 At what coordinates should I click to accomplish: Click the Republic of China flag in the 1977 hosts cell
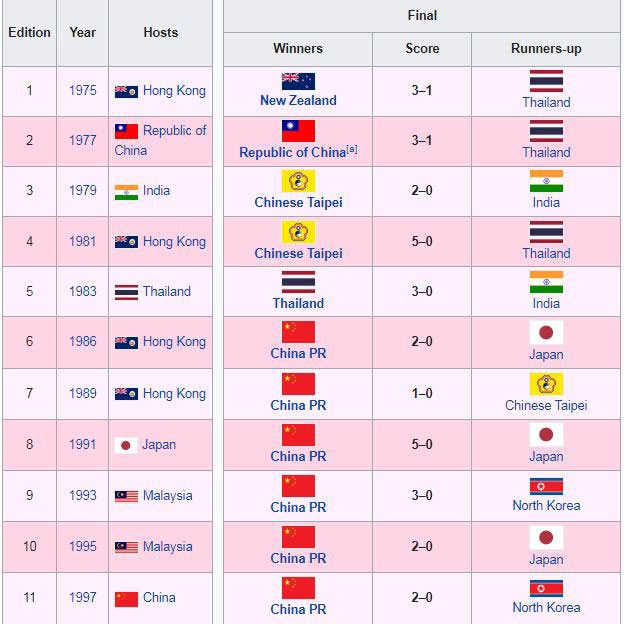click(x=126, y=131)
